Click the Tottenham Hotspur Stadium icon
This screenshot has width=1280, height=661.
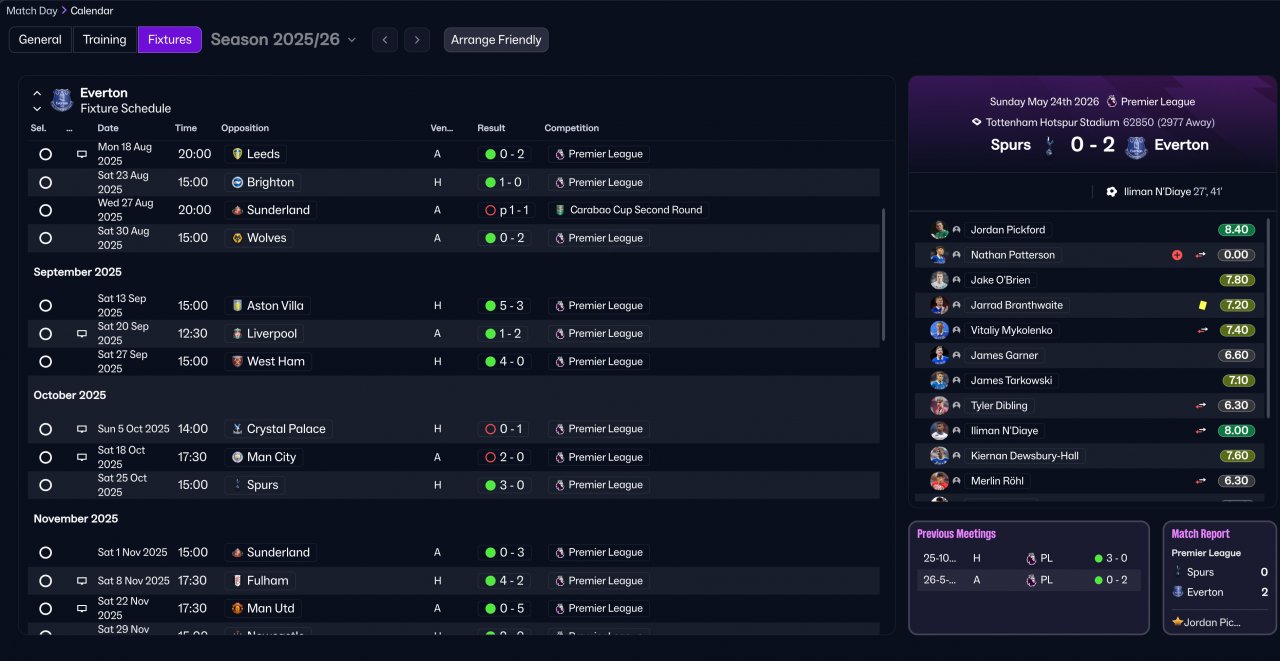pos(976,122)
